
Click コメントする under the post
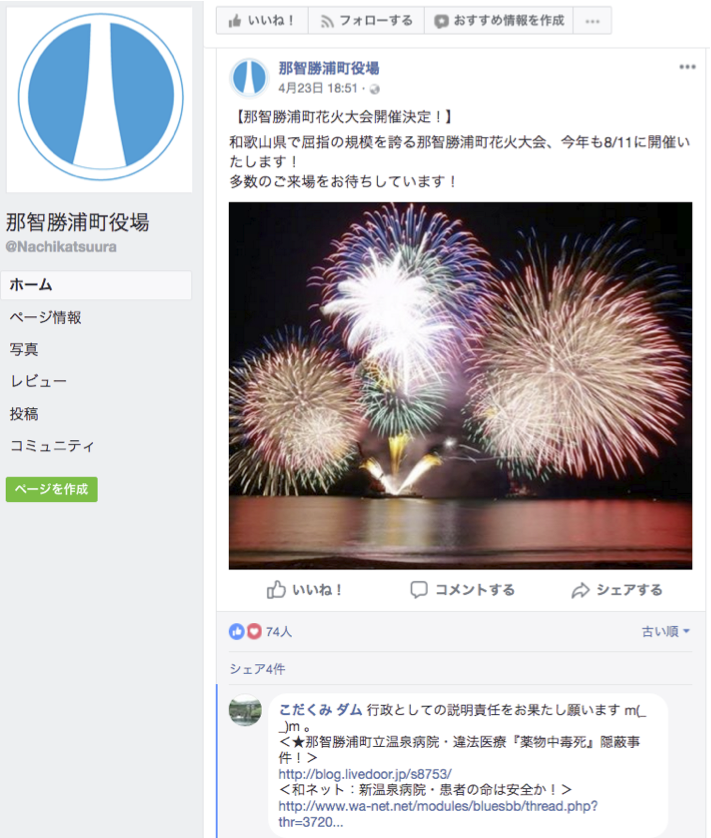(x=462, y=590)
